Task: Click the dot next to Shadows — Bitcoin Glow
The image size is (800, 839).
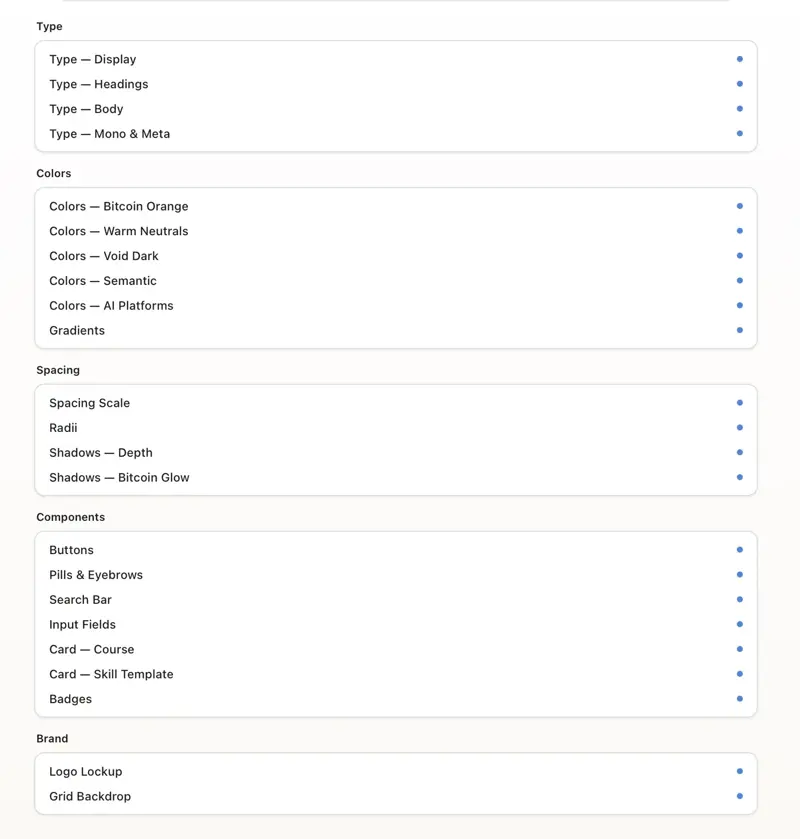Action: (x=740, y=477)
